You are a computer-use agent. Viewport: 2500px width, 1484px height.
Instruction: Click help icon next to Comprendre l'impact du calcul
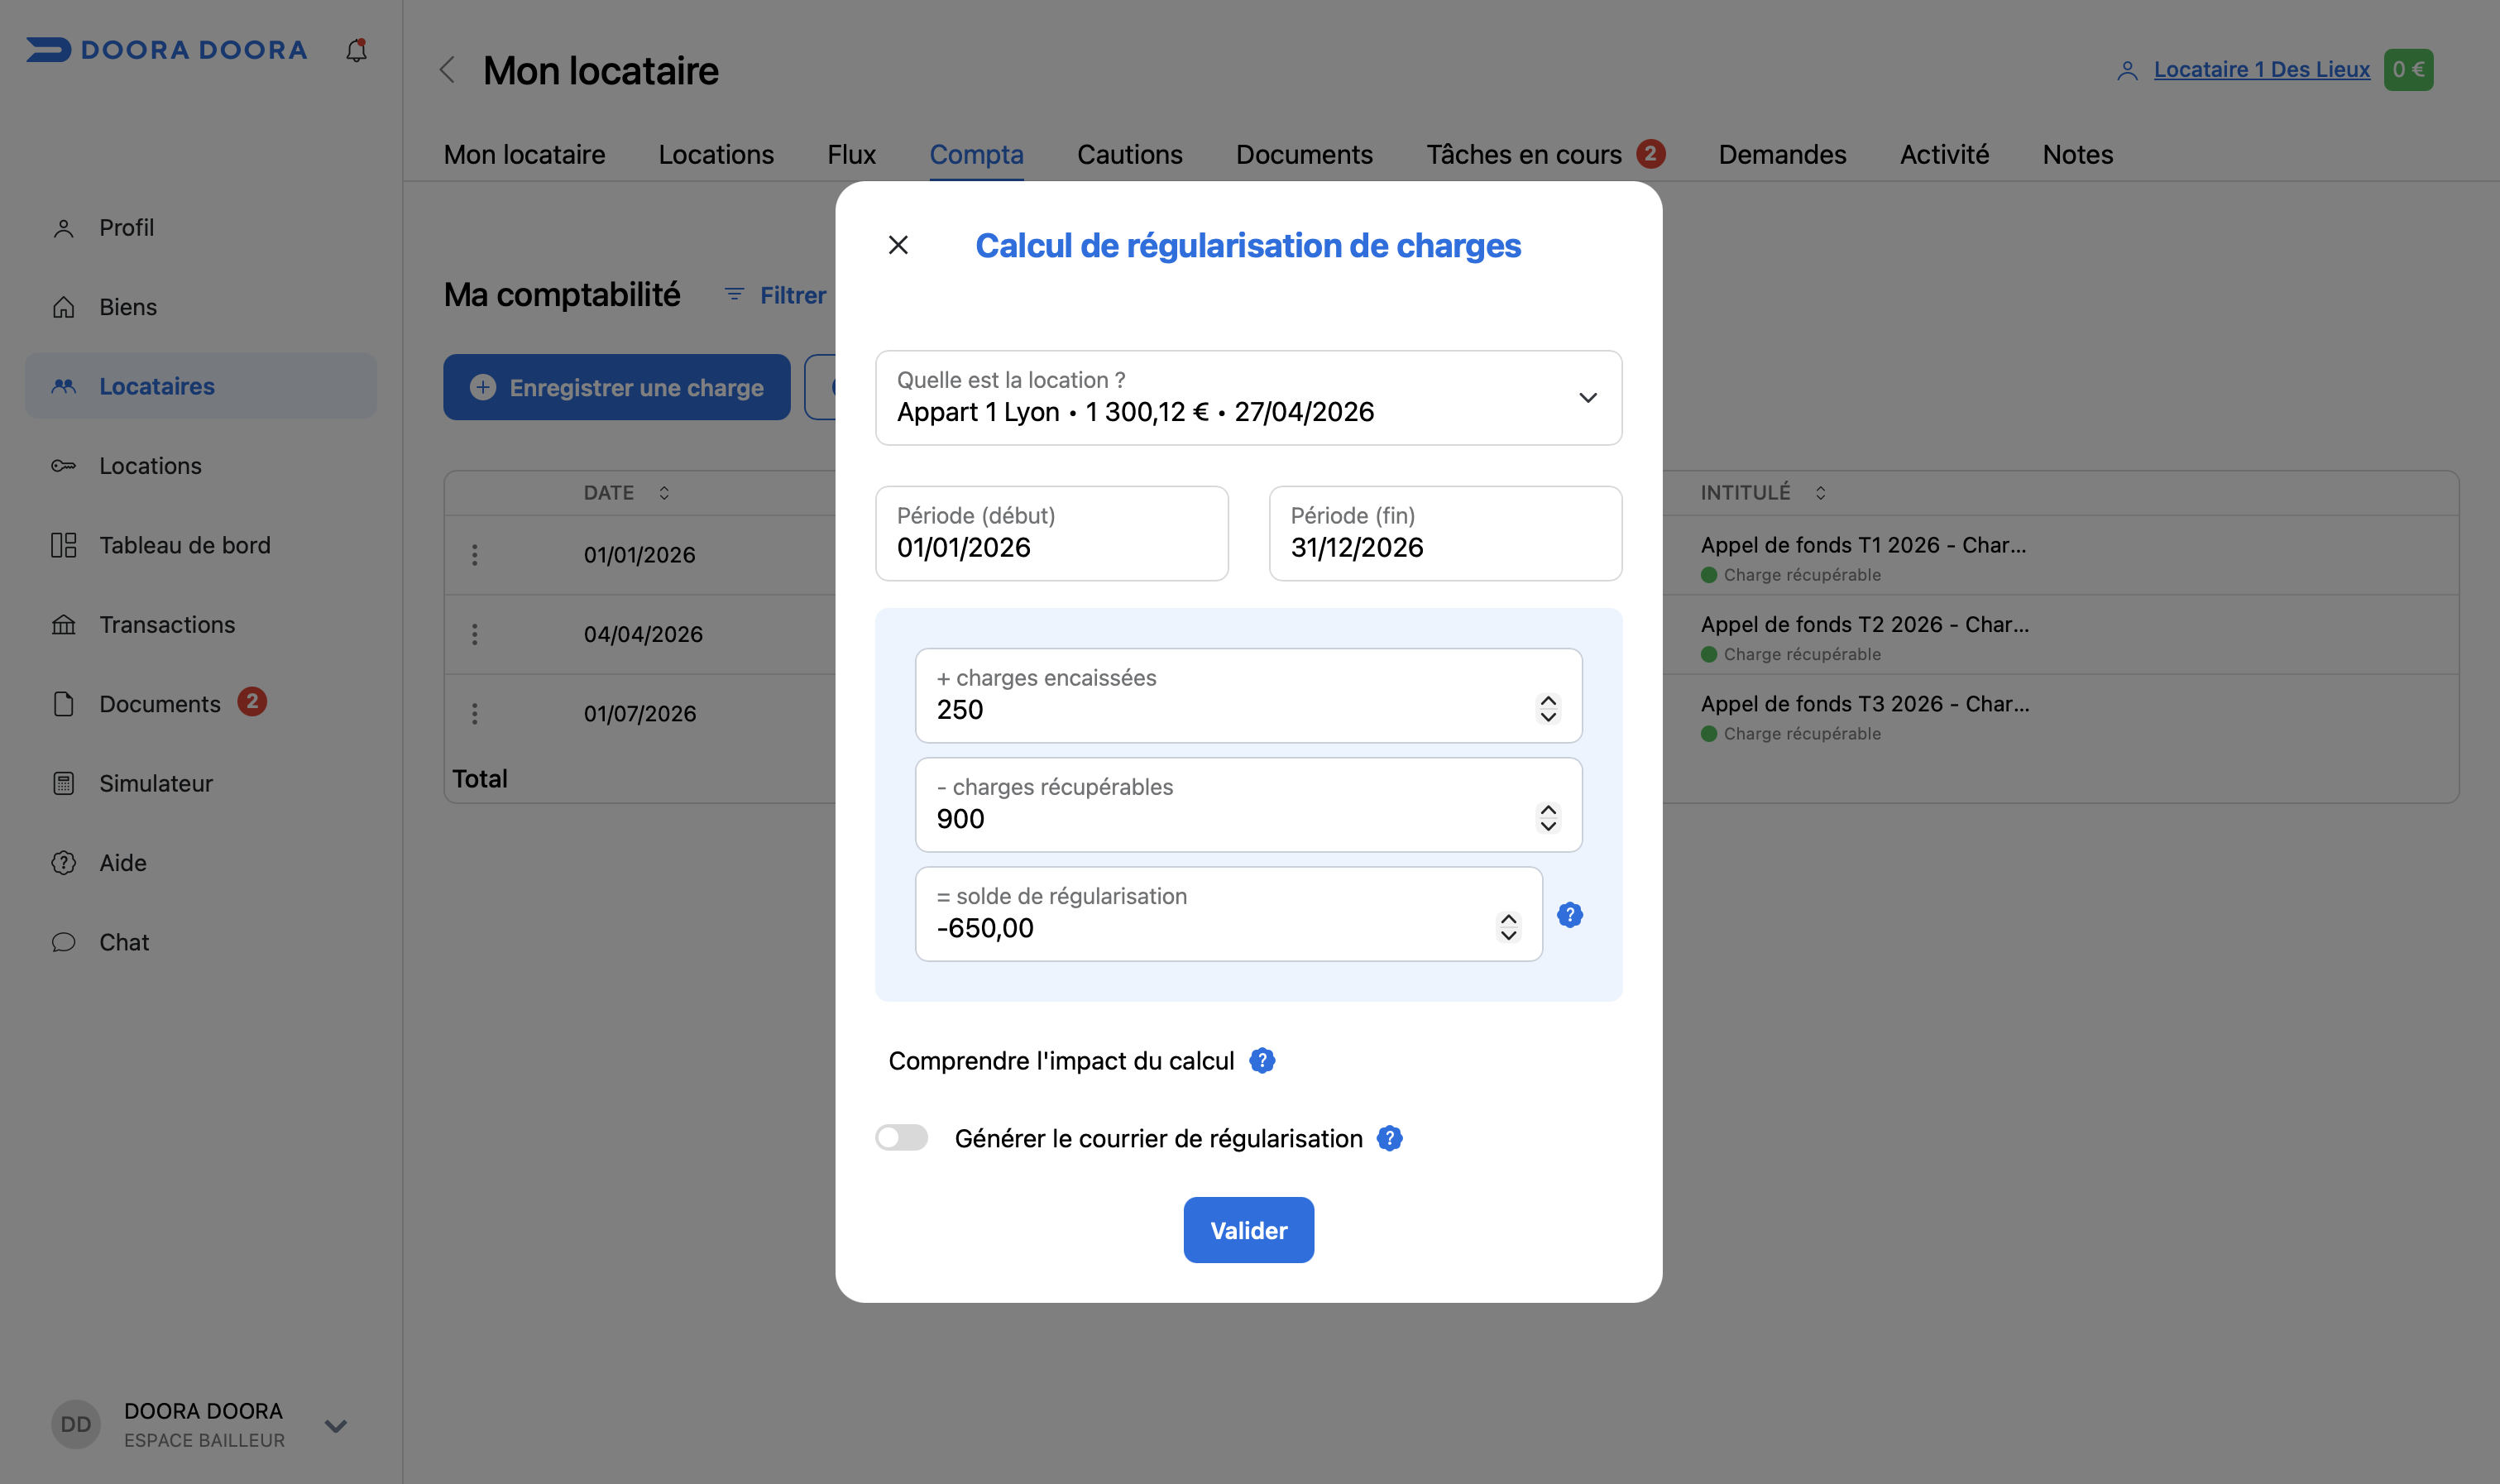click(x=1262, y=1061)
